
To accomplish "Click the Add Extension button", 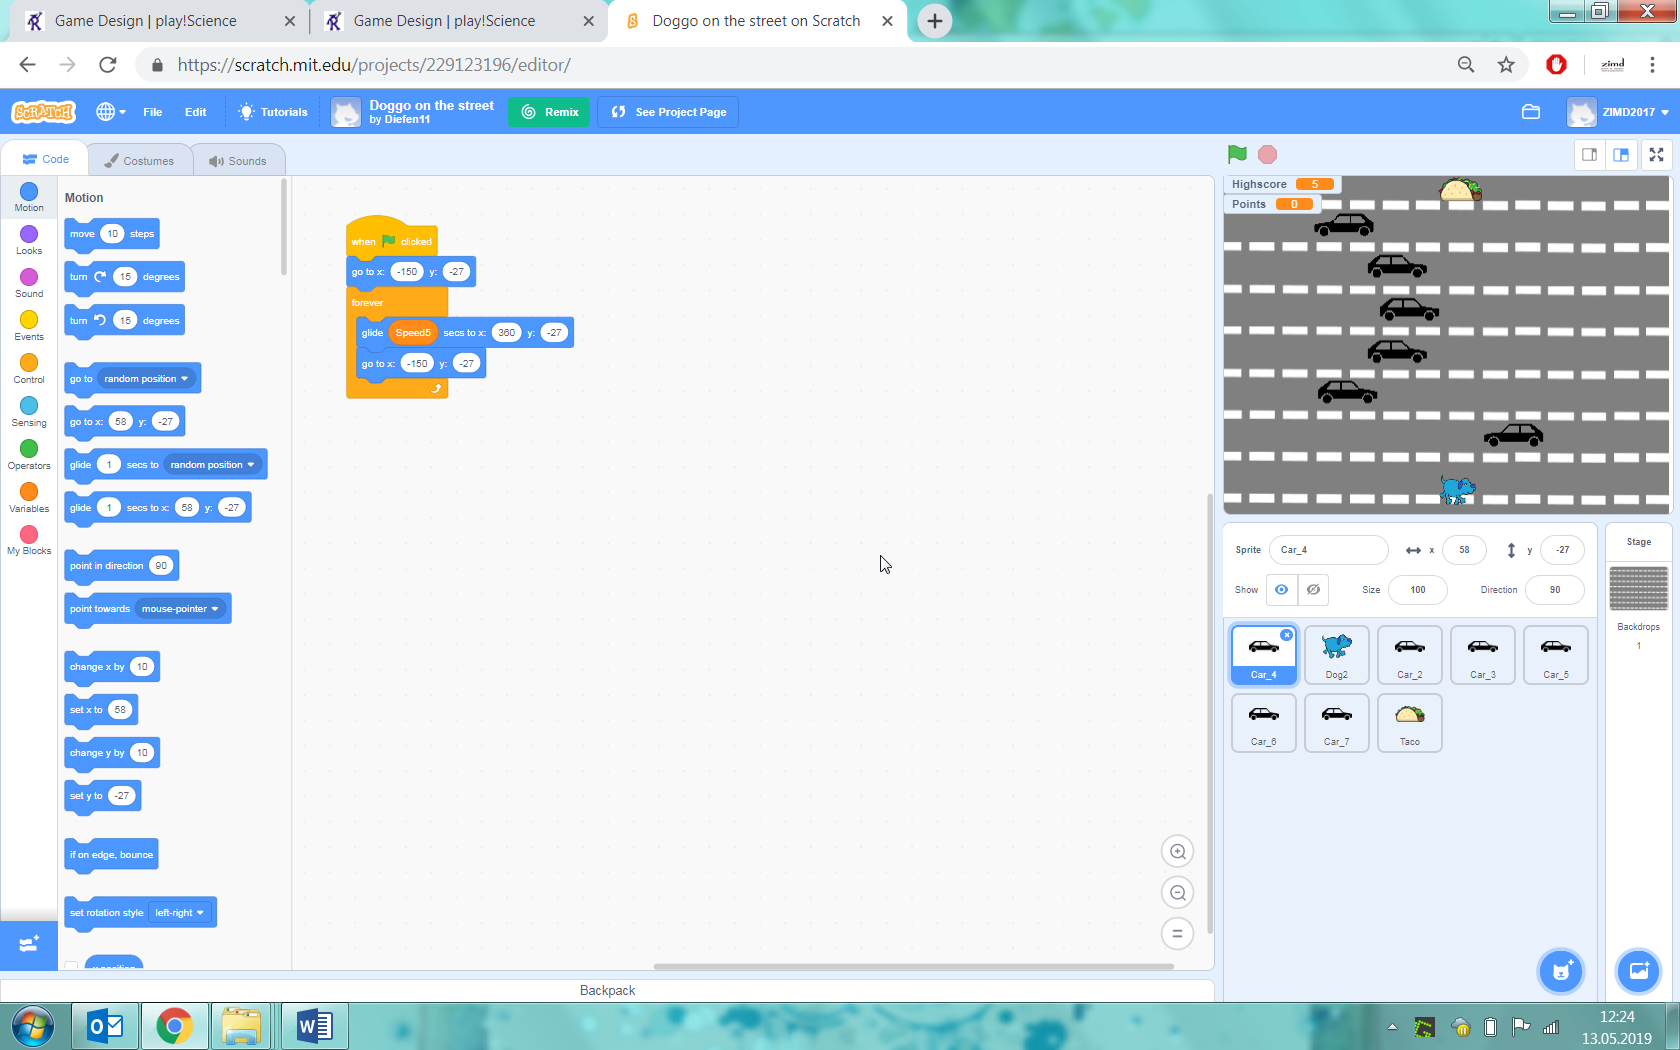I will click(29, 943).
